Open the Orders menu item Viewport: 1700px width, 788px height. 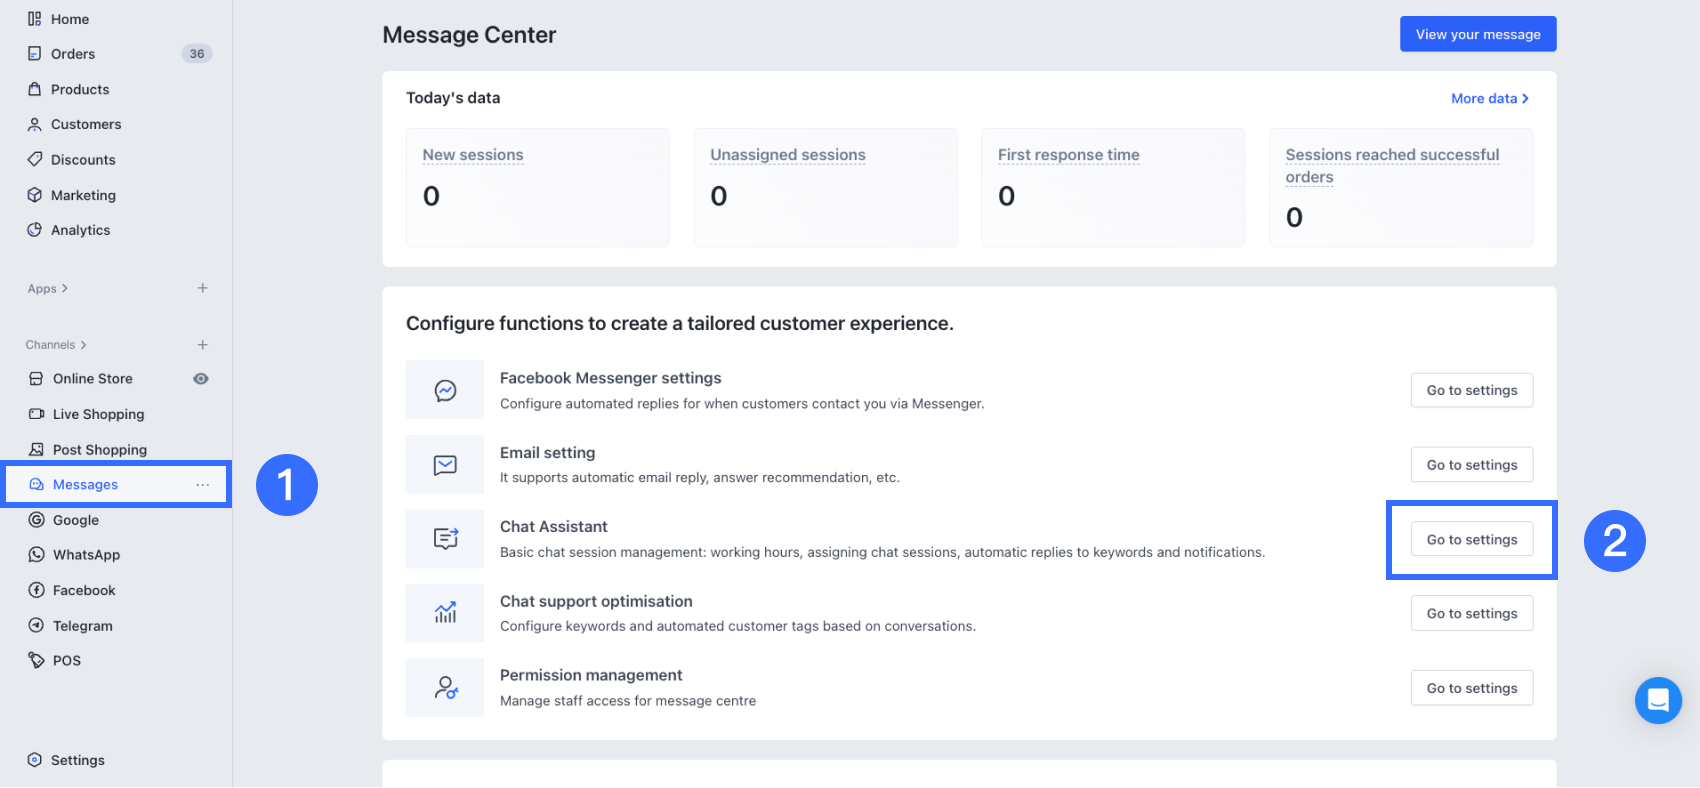(x=73, y=54)
